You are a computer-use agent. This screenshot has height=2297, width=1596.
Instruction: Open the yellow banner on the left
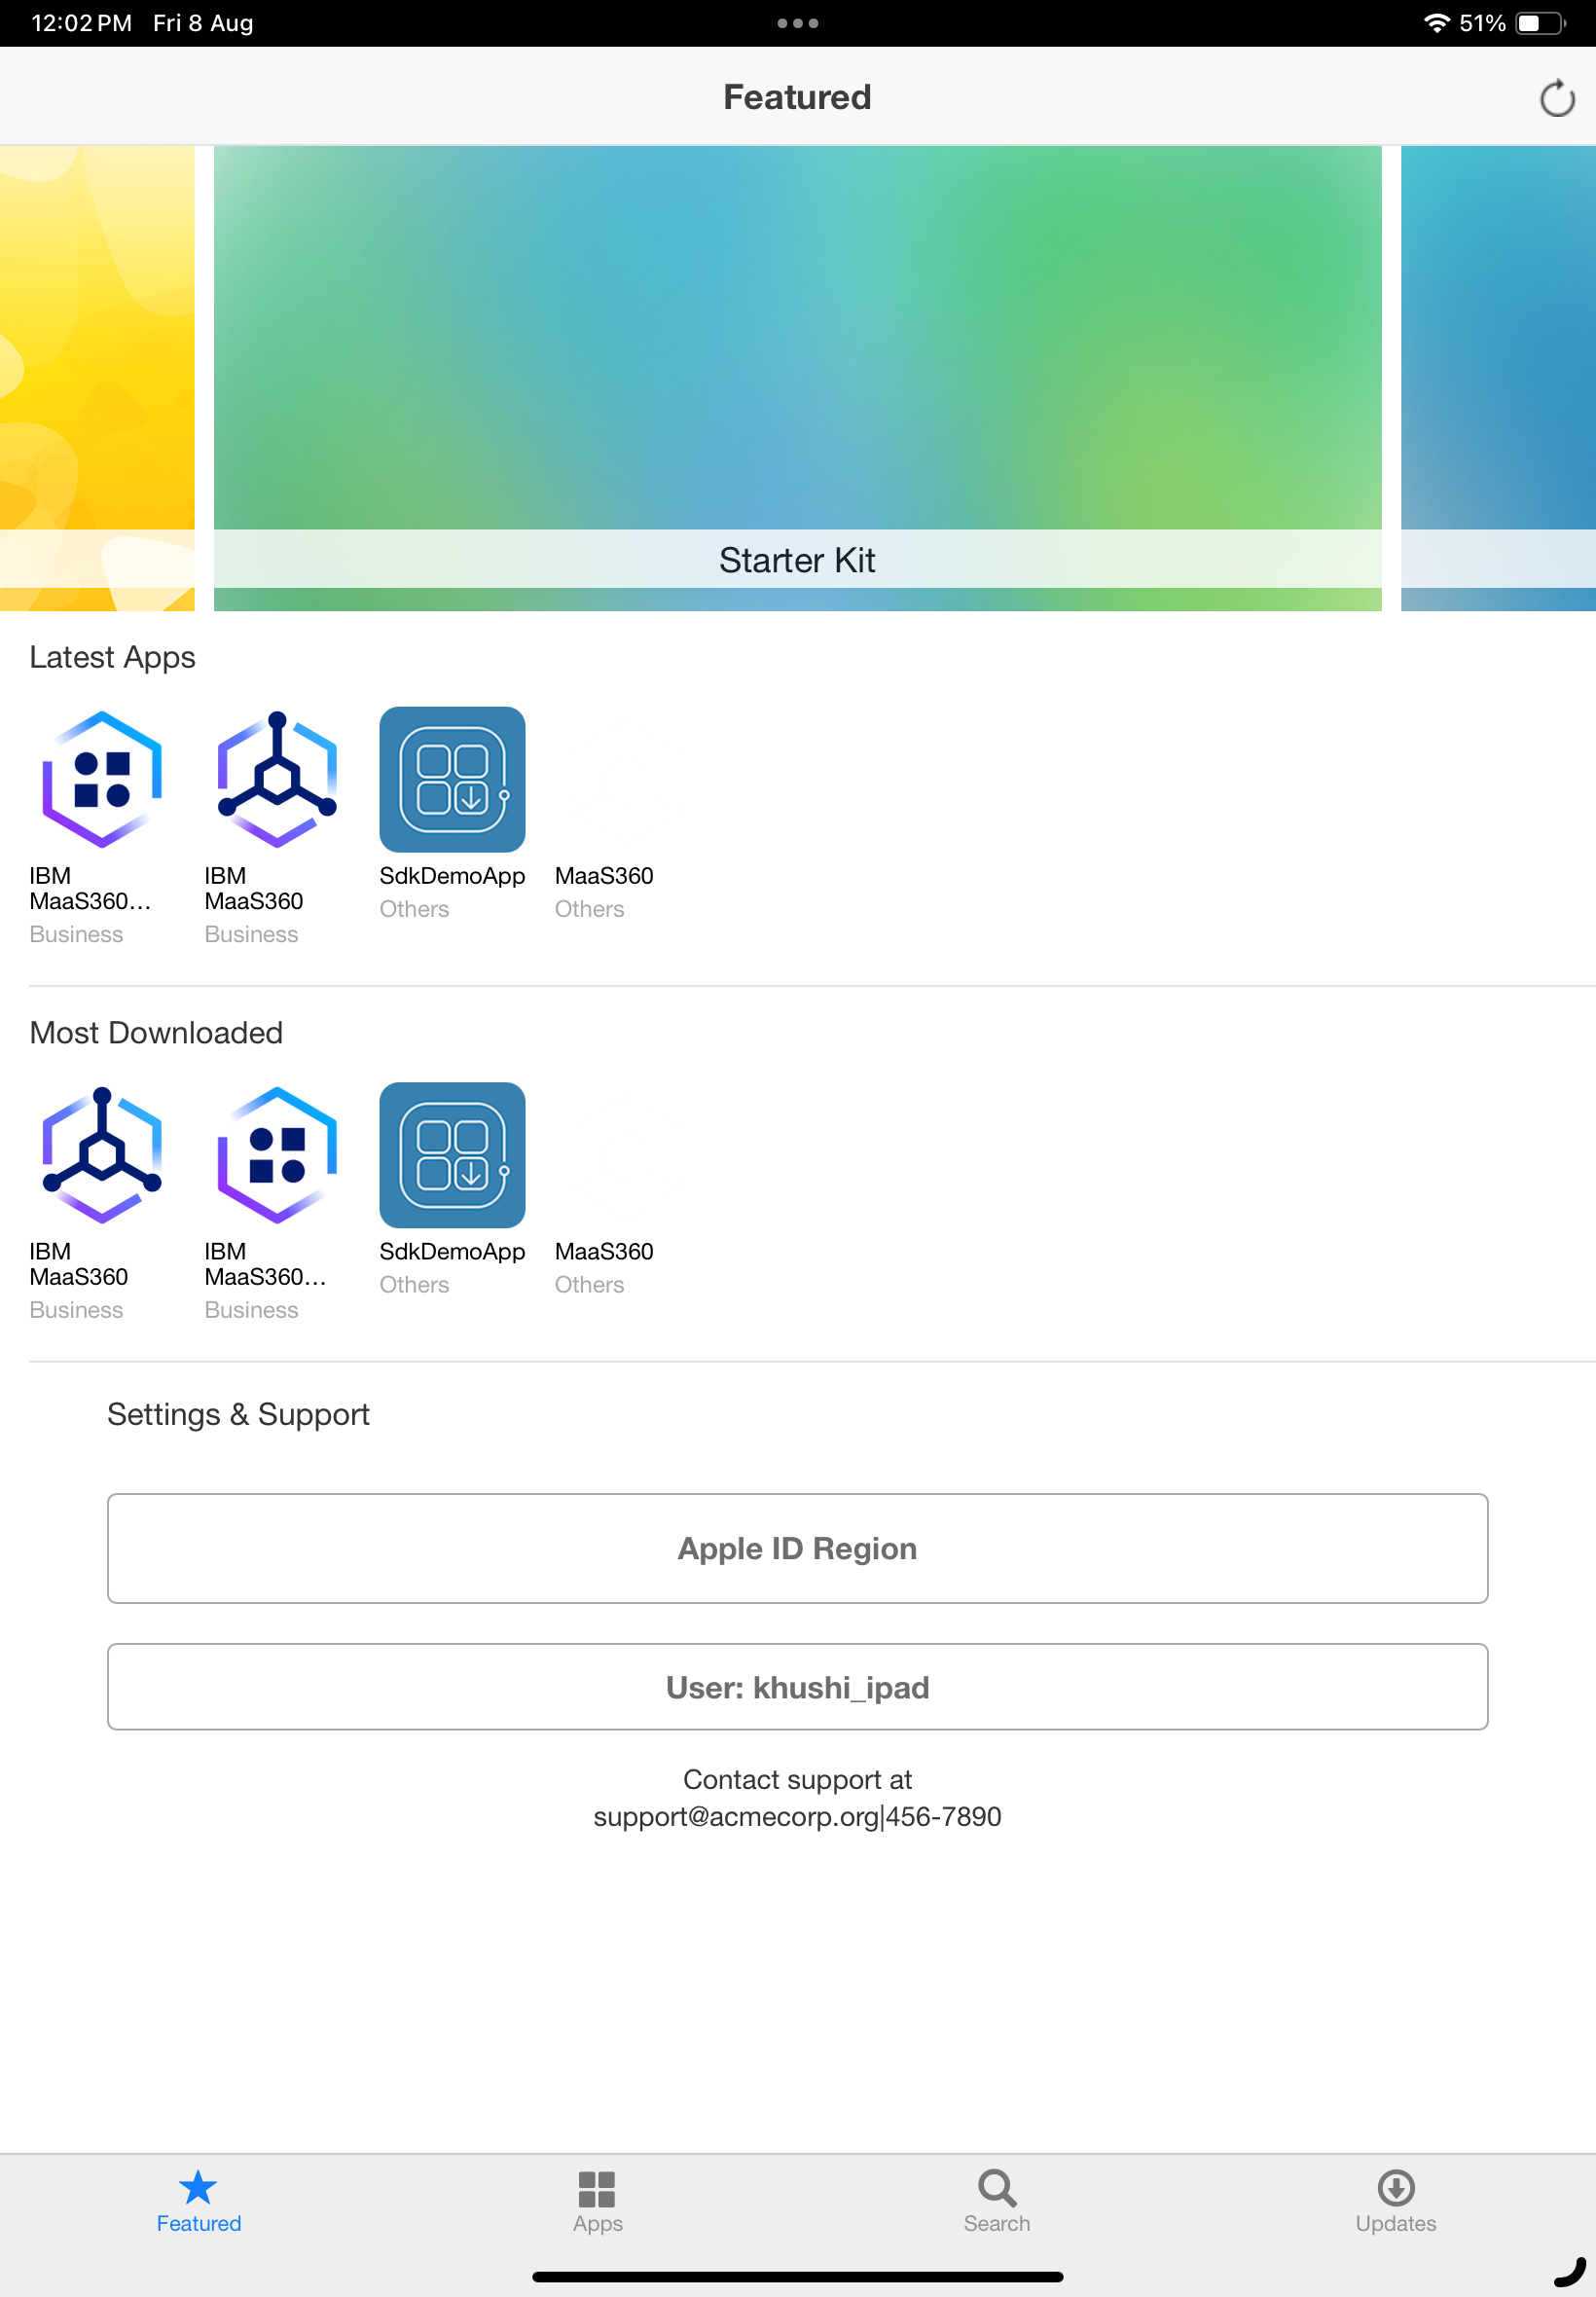pyautogui.click(x=97, y=378)
